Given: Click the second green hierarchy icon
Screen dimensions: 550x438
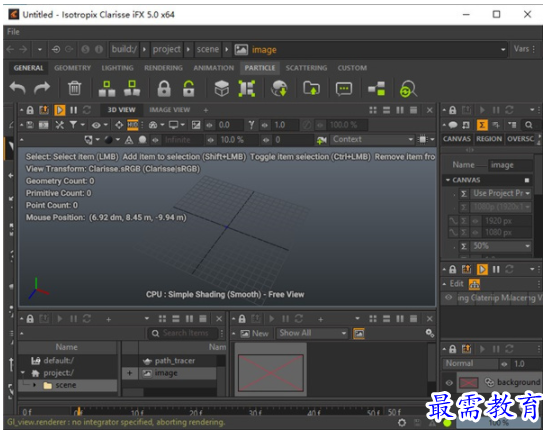Looking at the screenshot, I should point(132,88).
